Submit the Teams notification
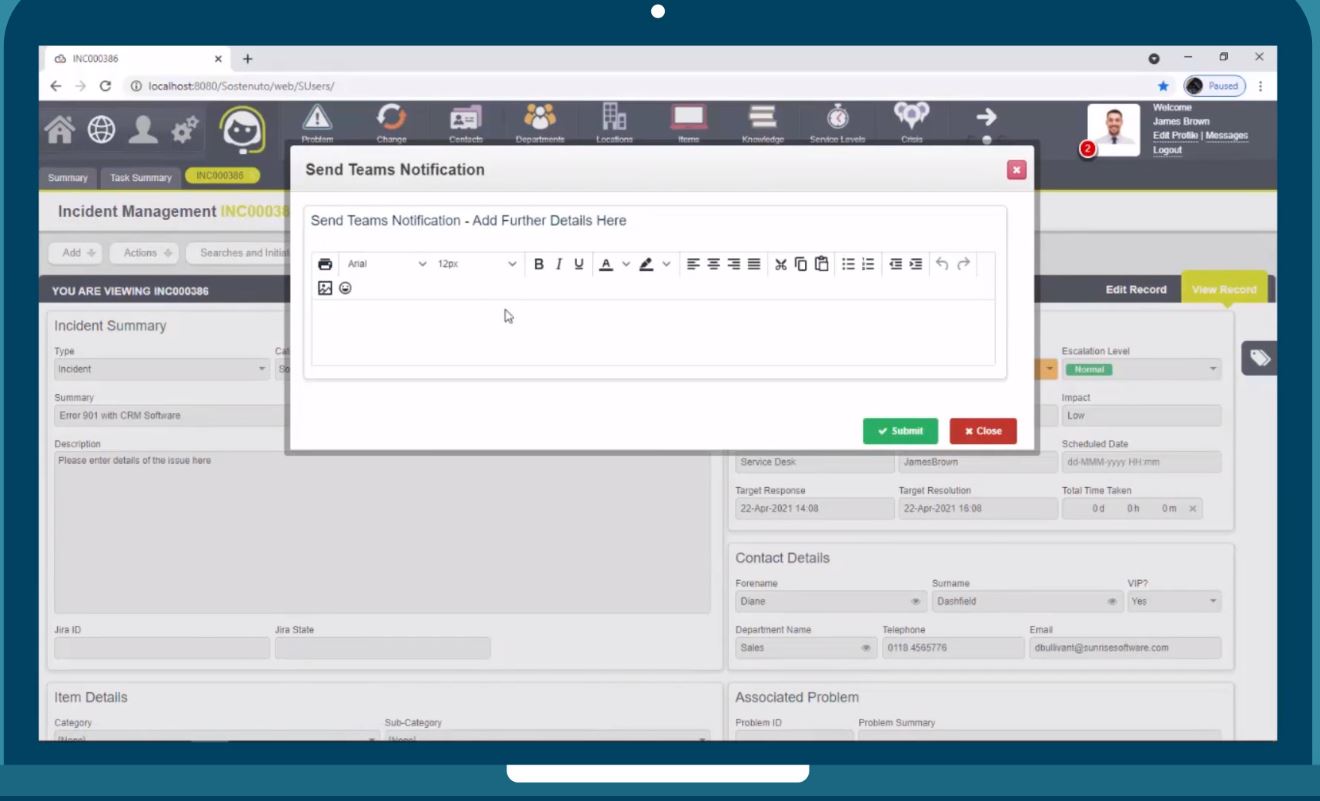This screenshot has height=801, width=1320. coord(900,431)
